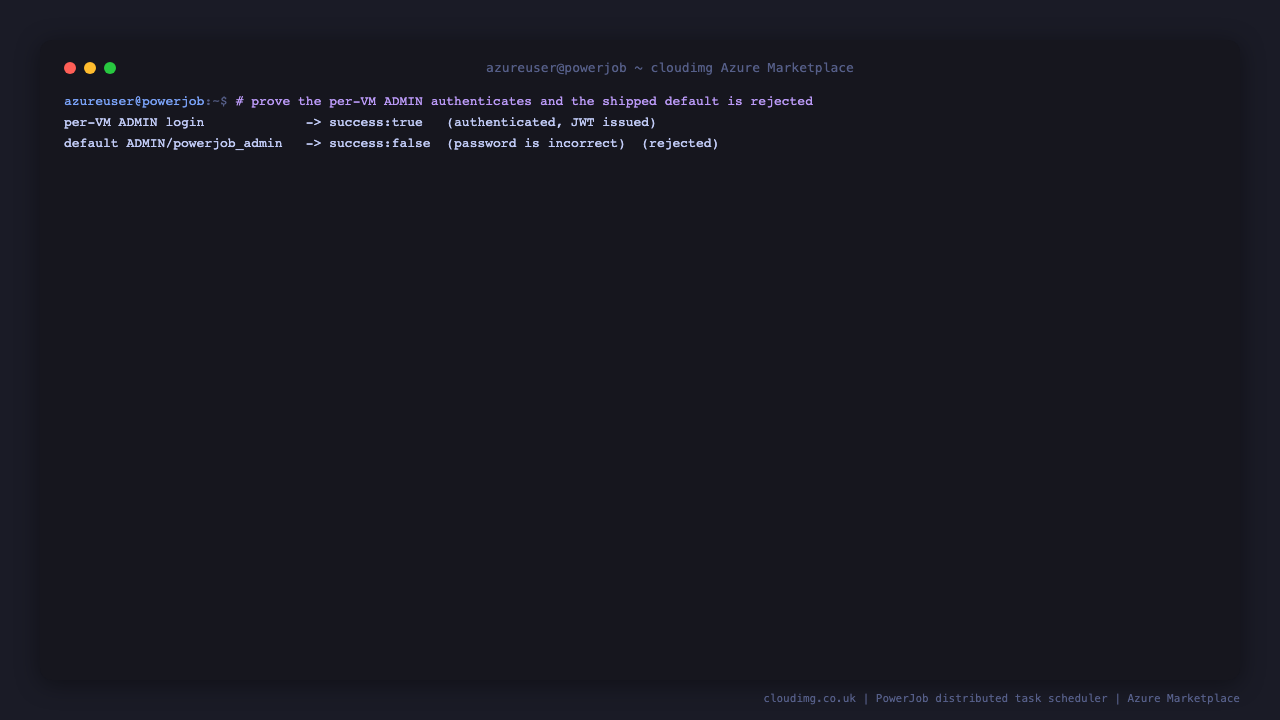Click the 'success:true' result
Image resolution: width=1280 pixels, height=720 pixels.
pos(376,122)
